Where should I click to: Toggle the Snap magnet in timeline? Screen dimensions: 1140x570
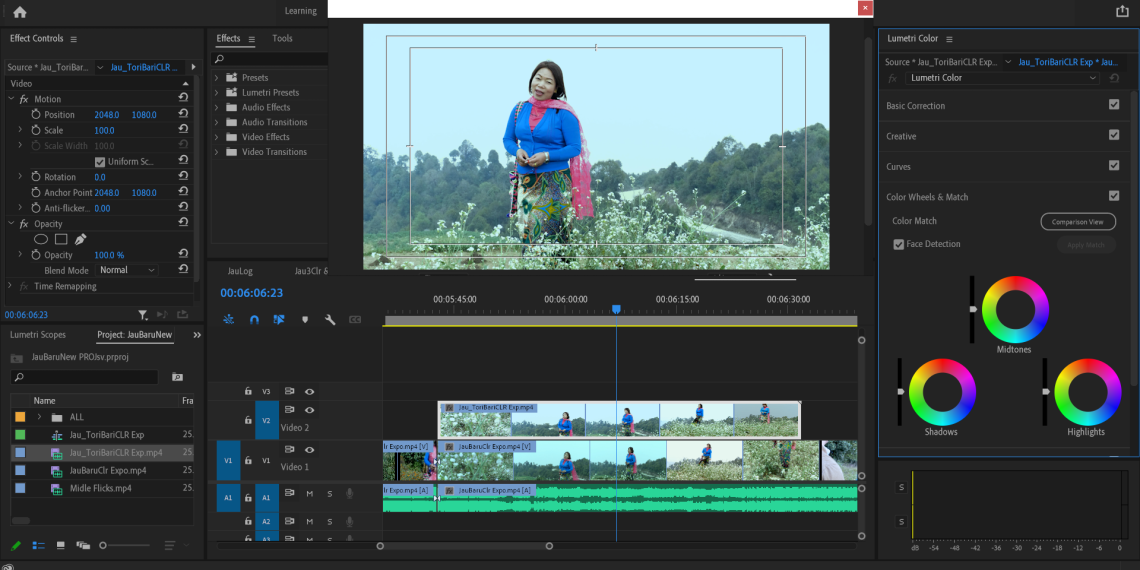tap(254, 319)
